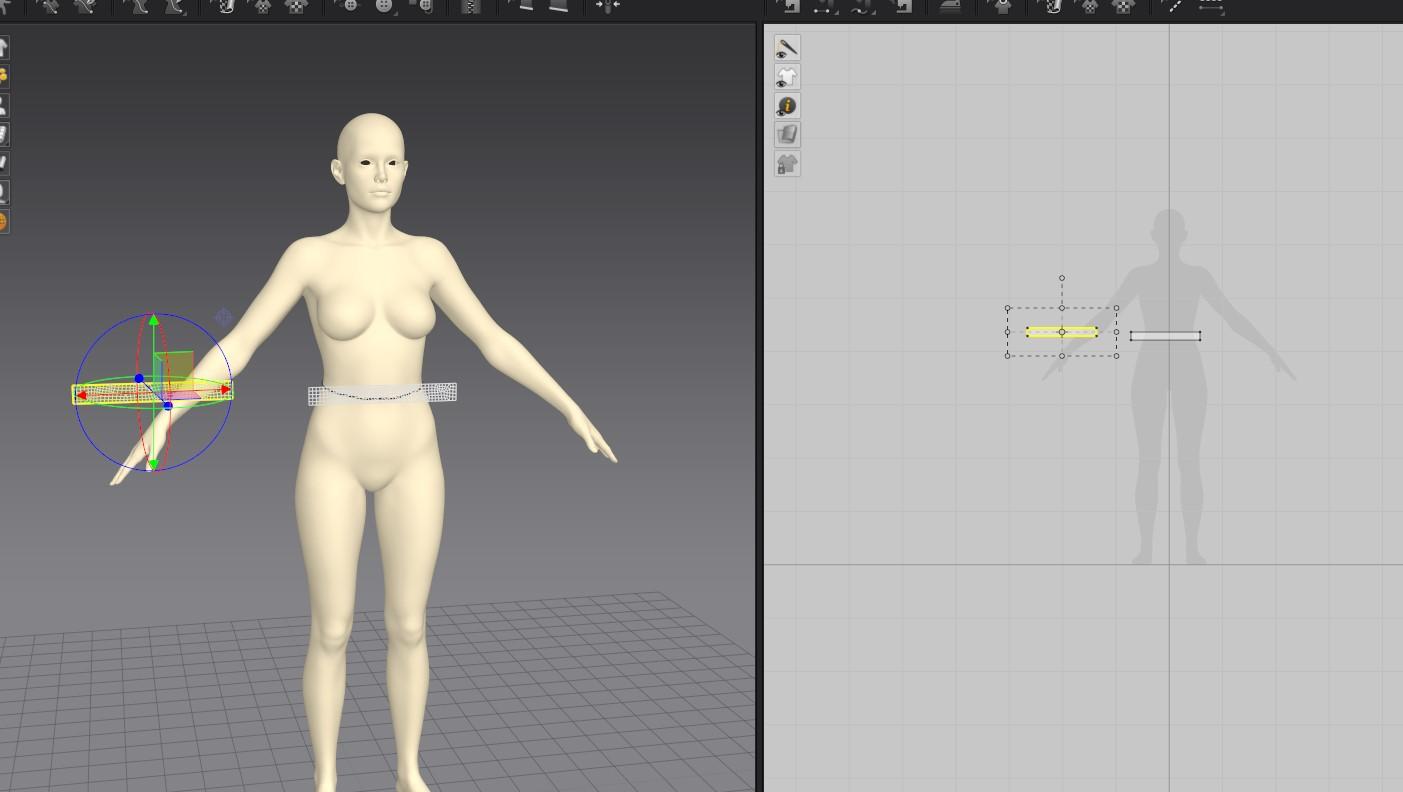Click the bottom-right bounding box handle
The image size is (1403, 792).
tap(1116, 355)
